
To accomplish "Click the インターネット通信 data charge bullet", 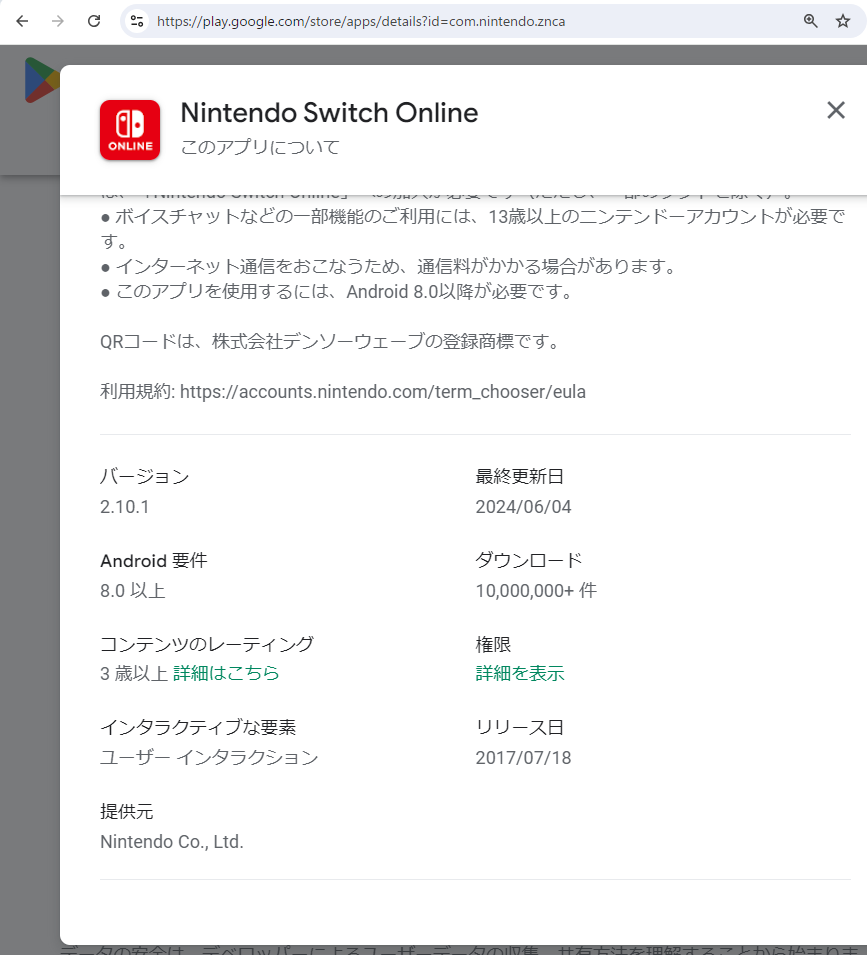I will tap(389, 267).
